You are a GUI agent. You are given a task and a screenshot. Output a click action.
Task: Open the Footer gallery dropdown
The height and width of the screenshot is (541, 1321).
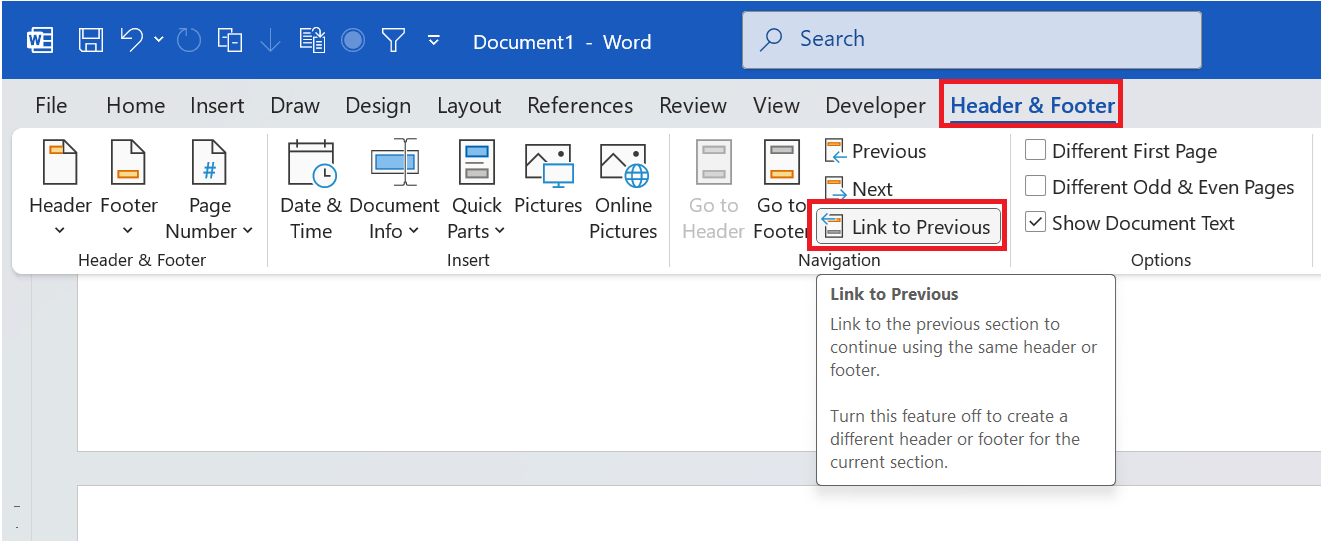click(x=129, y=190)
